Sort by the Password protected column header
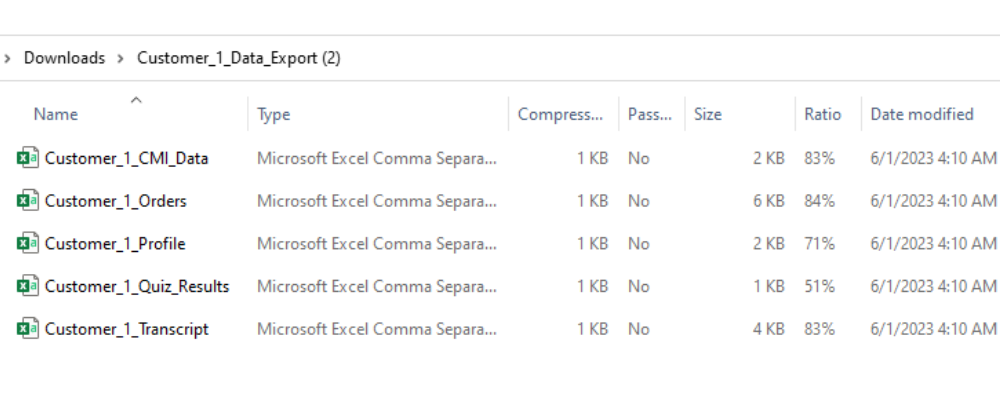This screenshot has height=400, width=1000. click(649, 114)
